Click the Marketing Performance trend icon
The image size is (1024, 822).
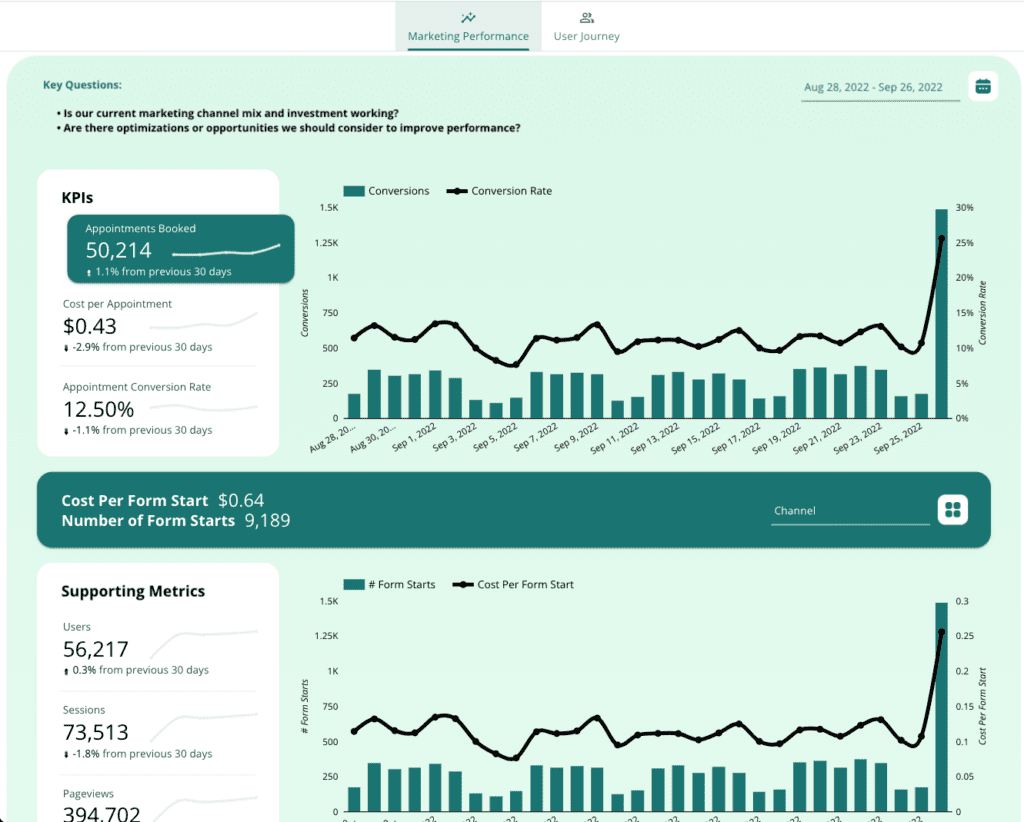pos(468,18)
